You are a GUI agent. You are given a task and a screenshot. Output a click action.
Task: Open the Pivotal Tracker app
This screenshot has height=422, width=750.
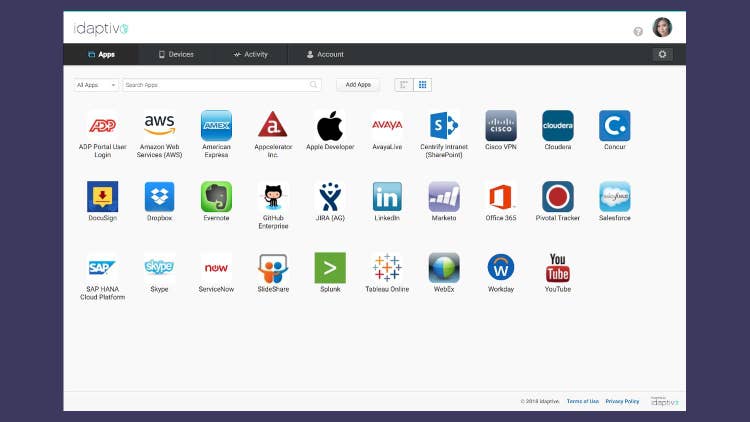pyautogui.click(x=558, y=197)
